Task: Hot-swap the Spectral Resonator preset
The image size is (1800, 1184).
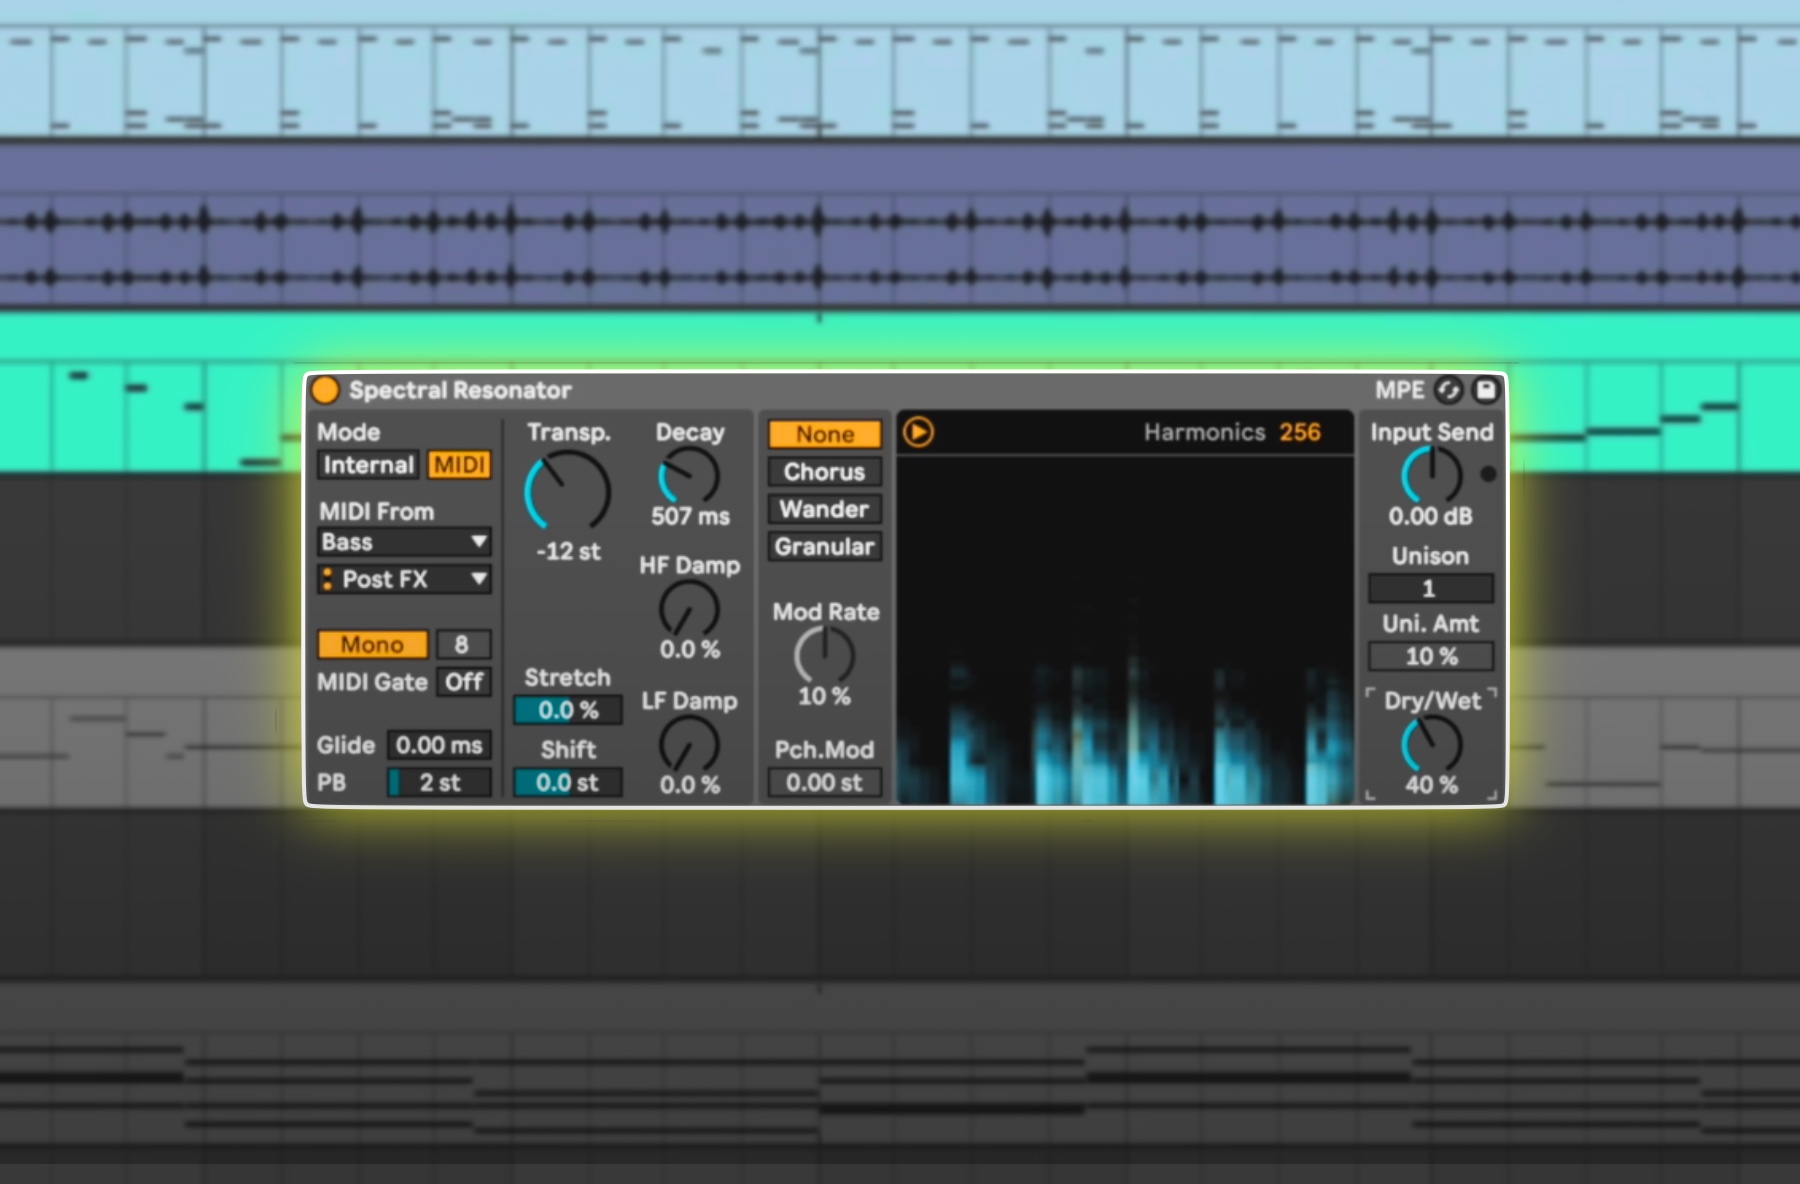Action: [x=1446, y=390]
